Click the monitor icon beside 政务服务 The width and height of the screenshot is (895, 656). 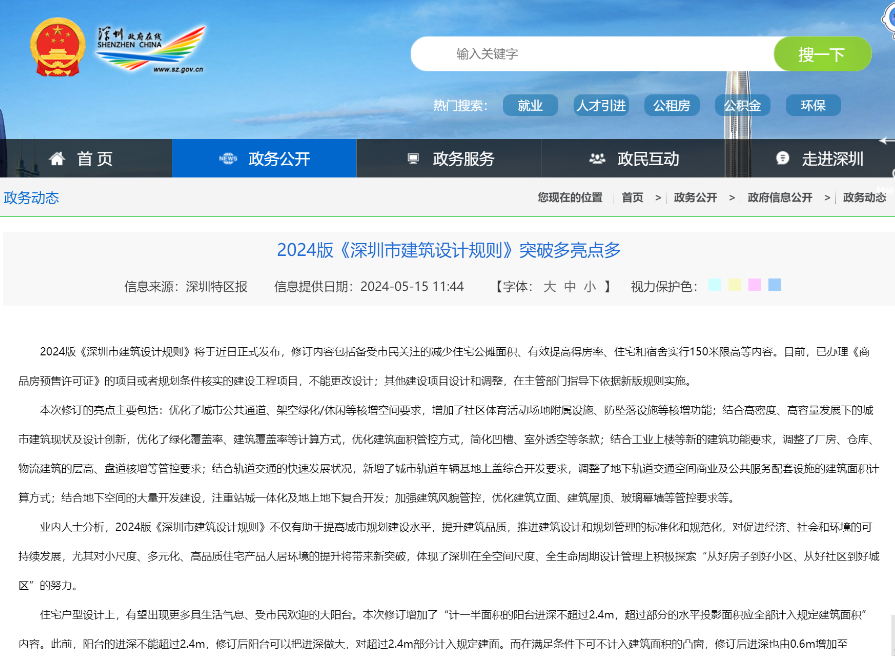(x=413, y=158)
